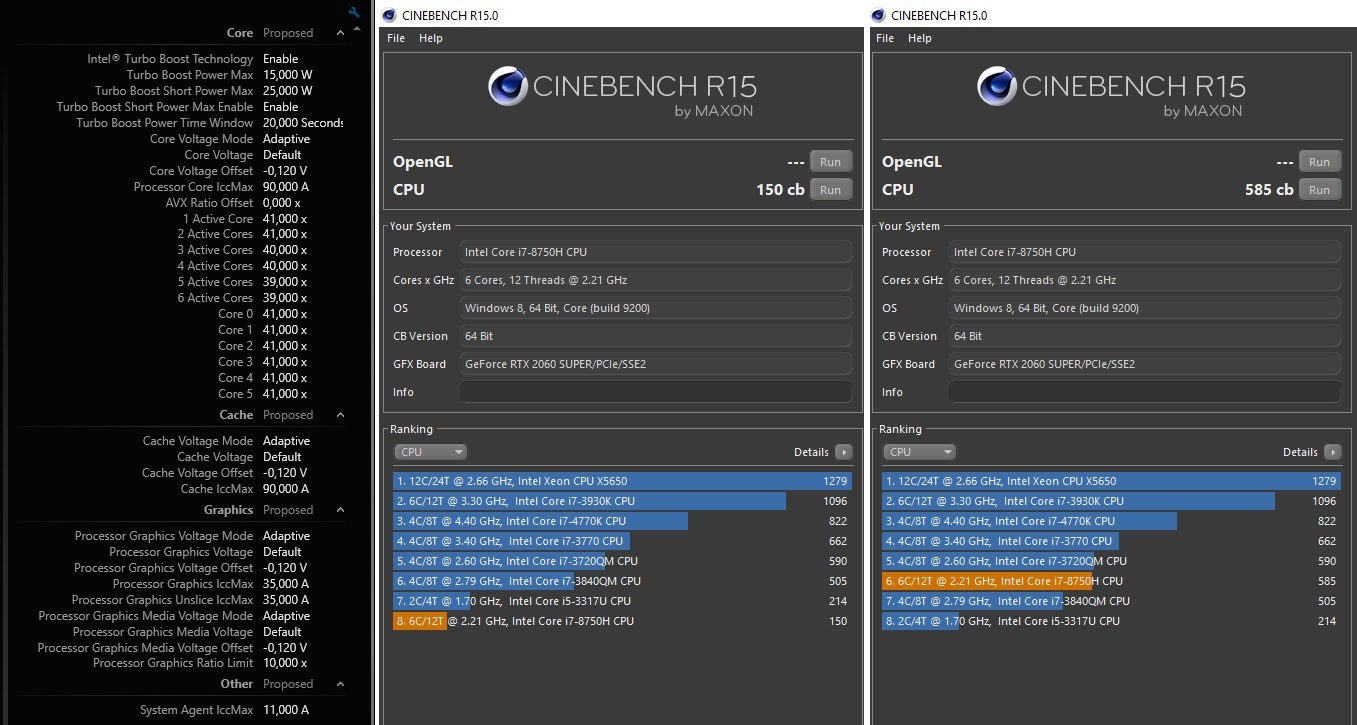Viewport: 1357px width, 725px height.
Task: Click Intel Turbo Boost Technology Enable value
Action: [x=281, y=59]
